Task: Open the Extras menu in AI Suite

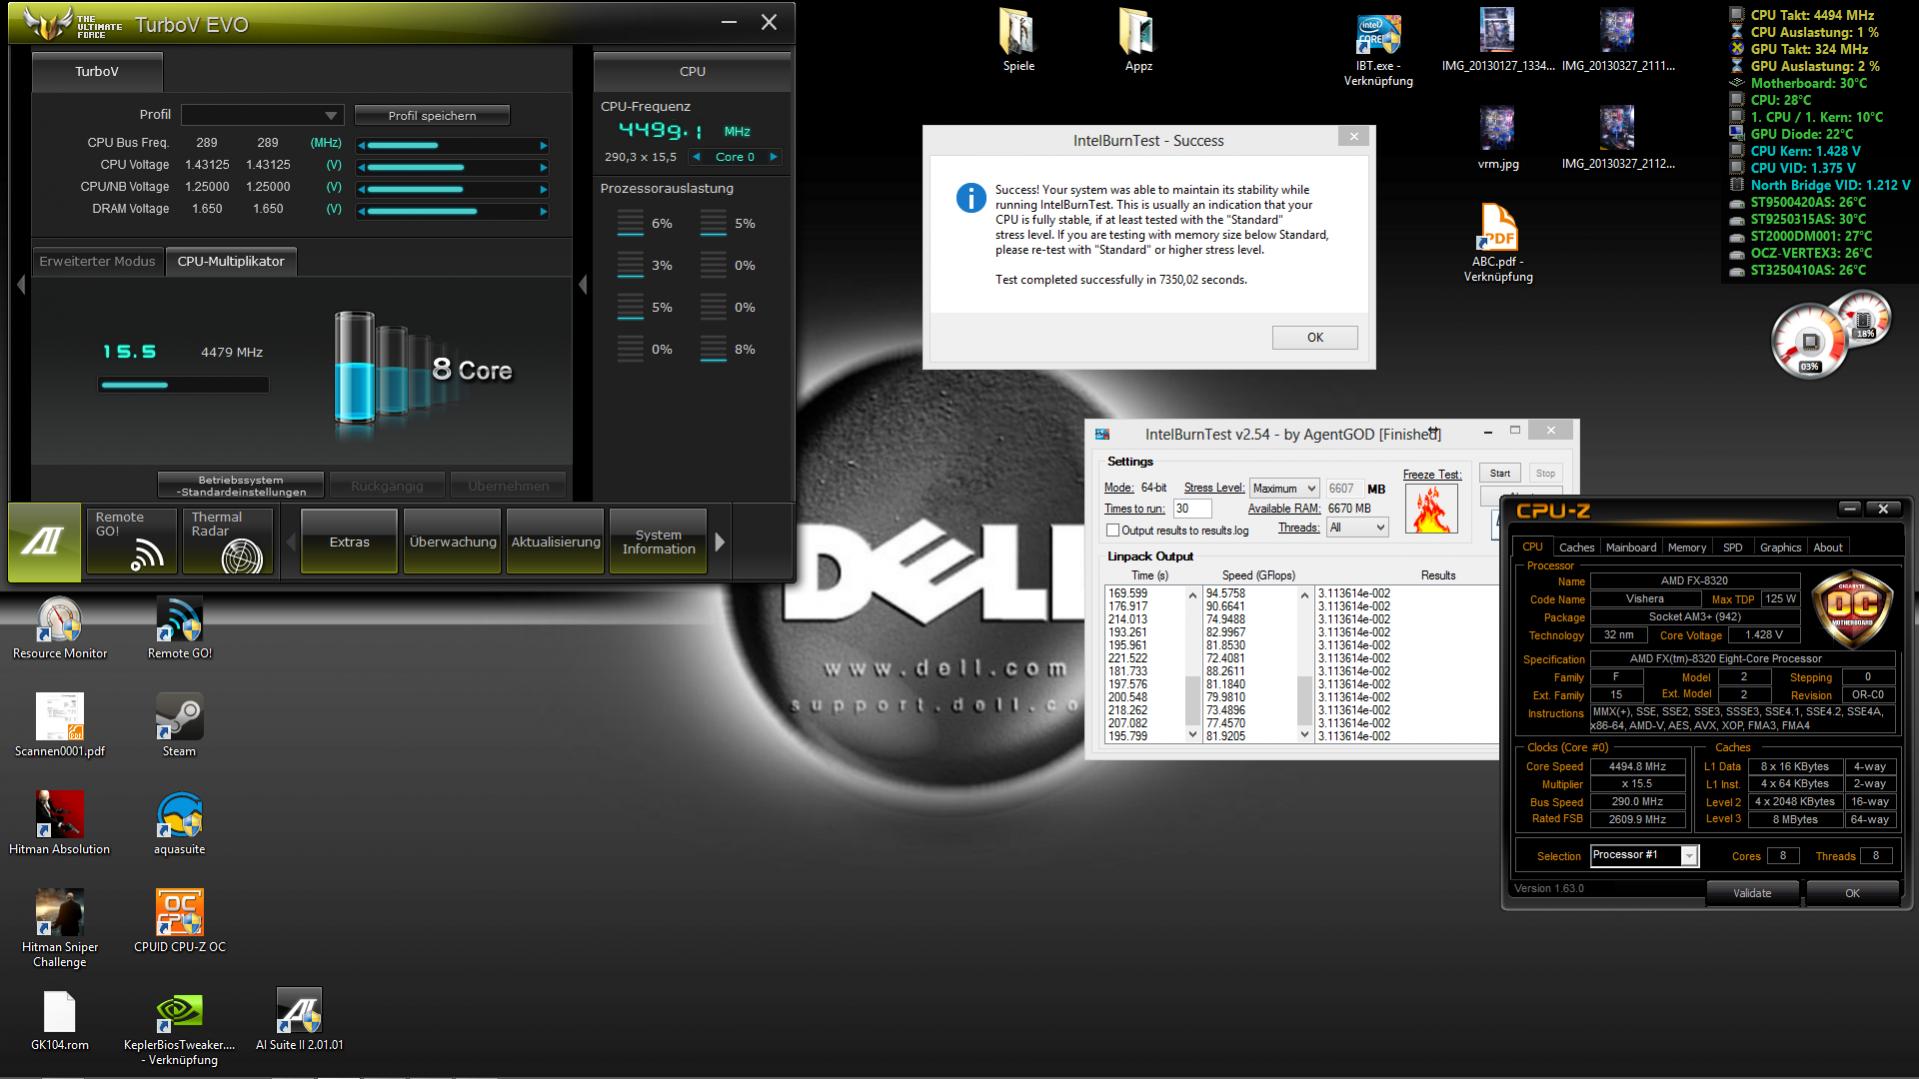Action: tap(349, 541)
